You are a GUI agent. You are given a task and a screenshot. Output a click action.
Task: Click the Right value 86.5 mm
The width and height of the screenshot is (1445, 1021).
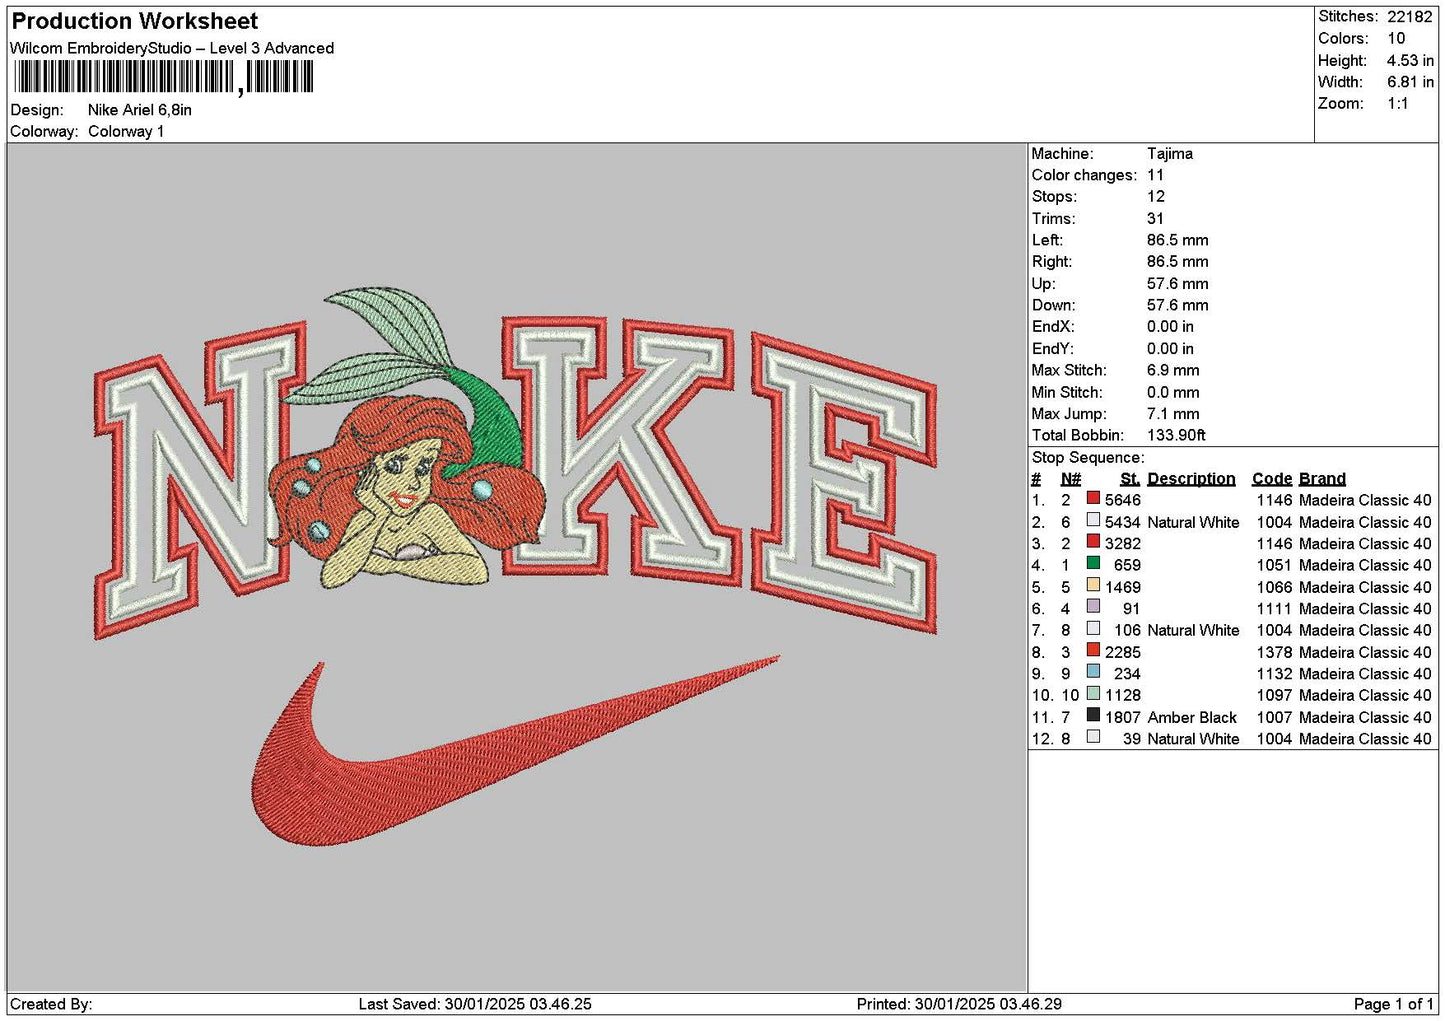pos(1178,262)
